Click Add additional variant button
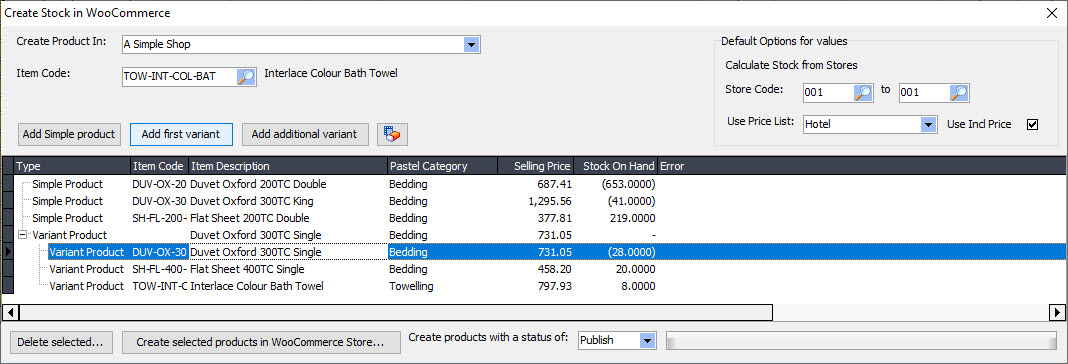The height and width of the screenshot is (364, 1068). coord(304,134)
